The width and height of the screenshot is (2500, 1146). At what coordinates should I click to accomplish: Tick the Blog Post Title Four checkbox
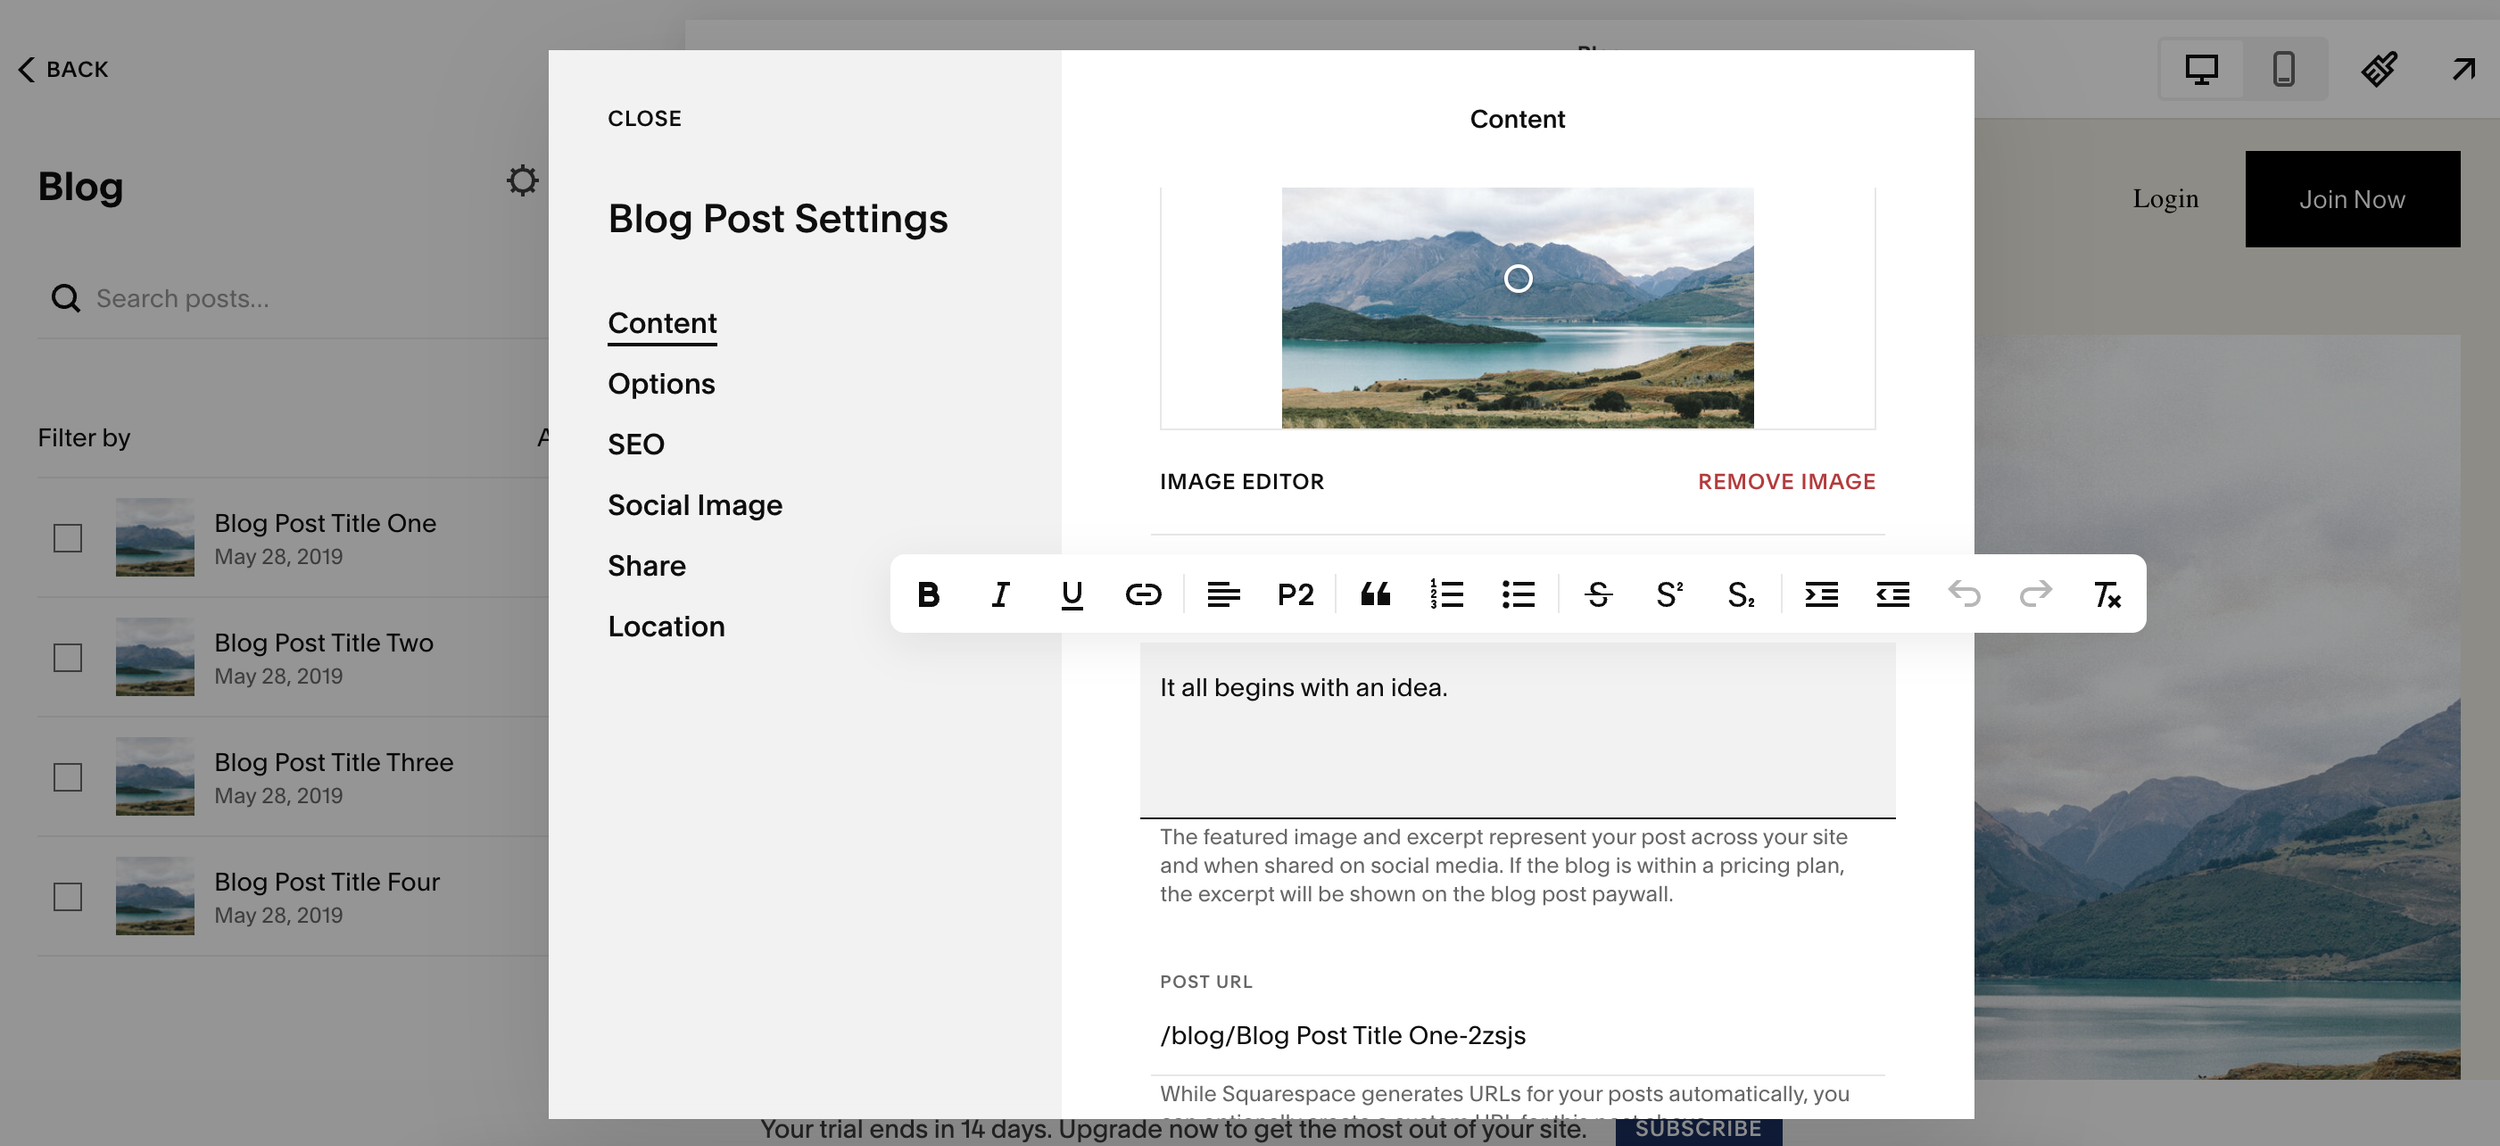click(x=68, y=897)
